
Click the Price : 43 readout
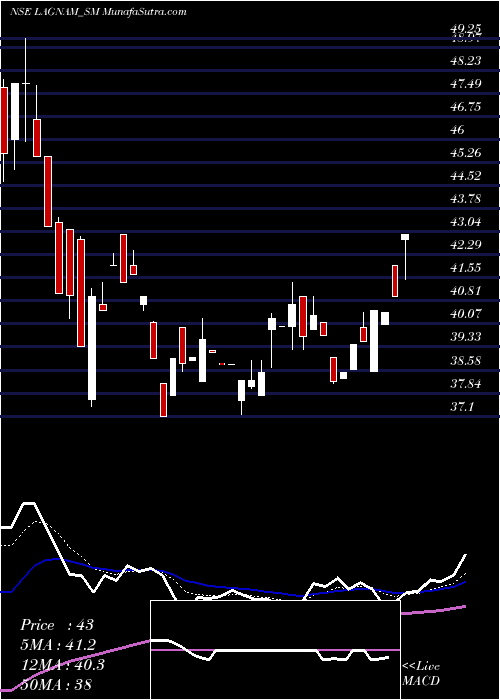pyautogui.click(x=57, y=625)
